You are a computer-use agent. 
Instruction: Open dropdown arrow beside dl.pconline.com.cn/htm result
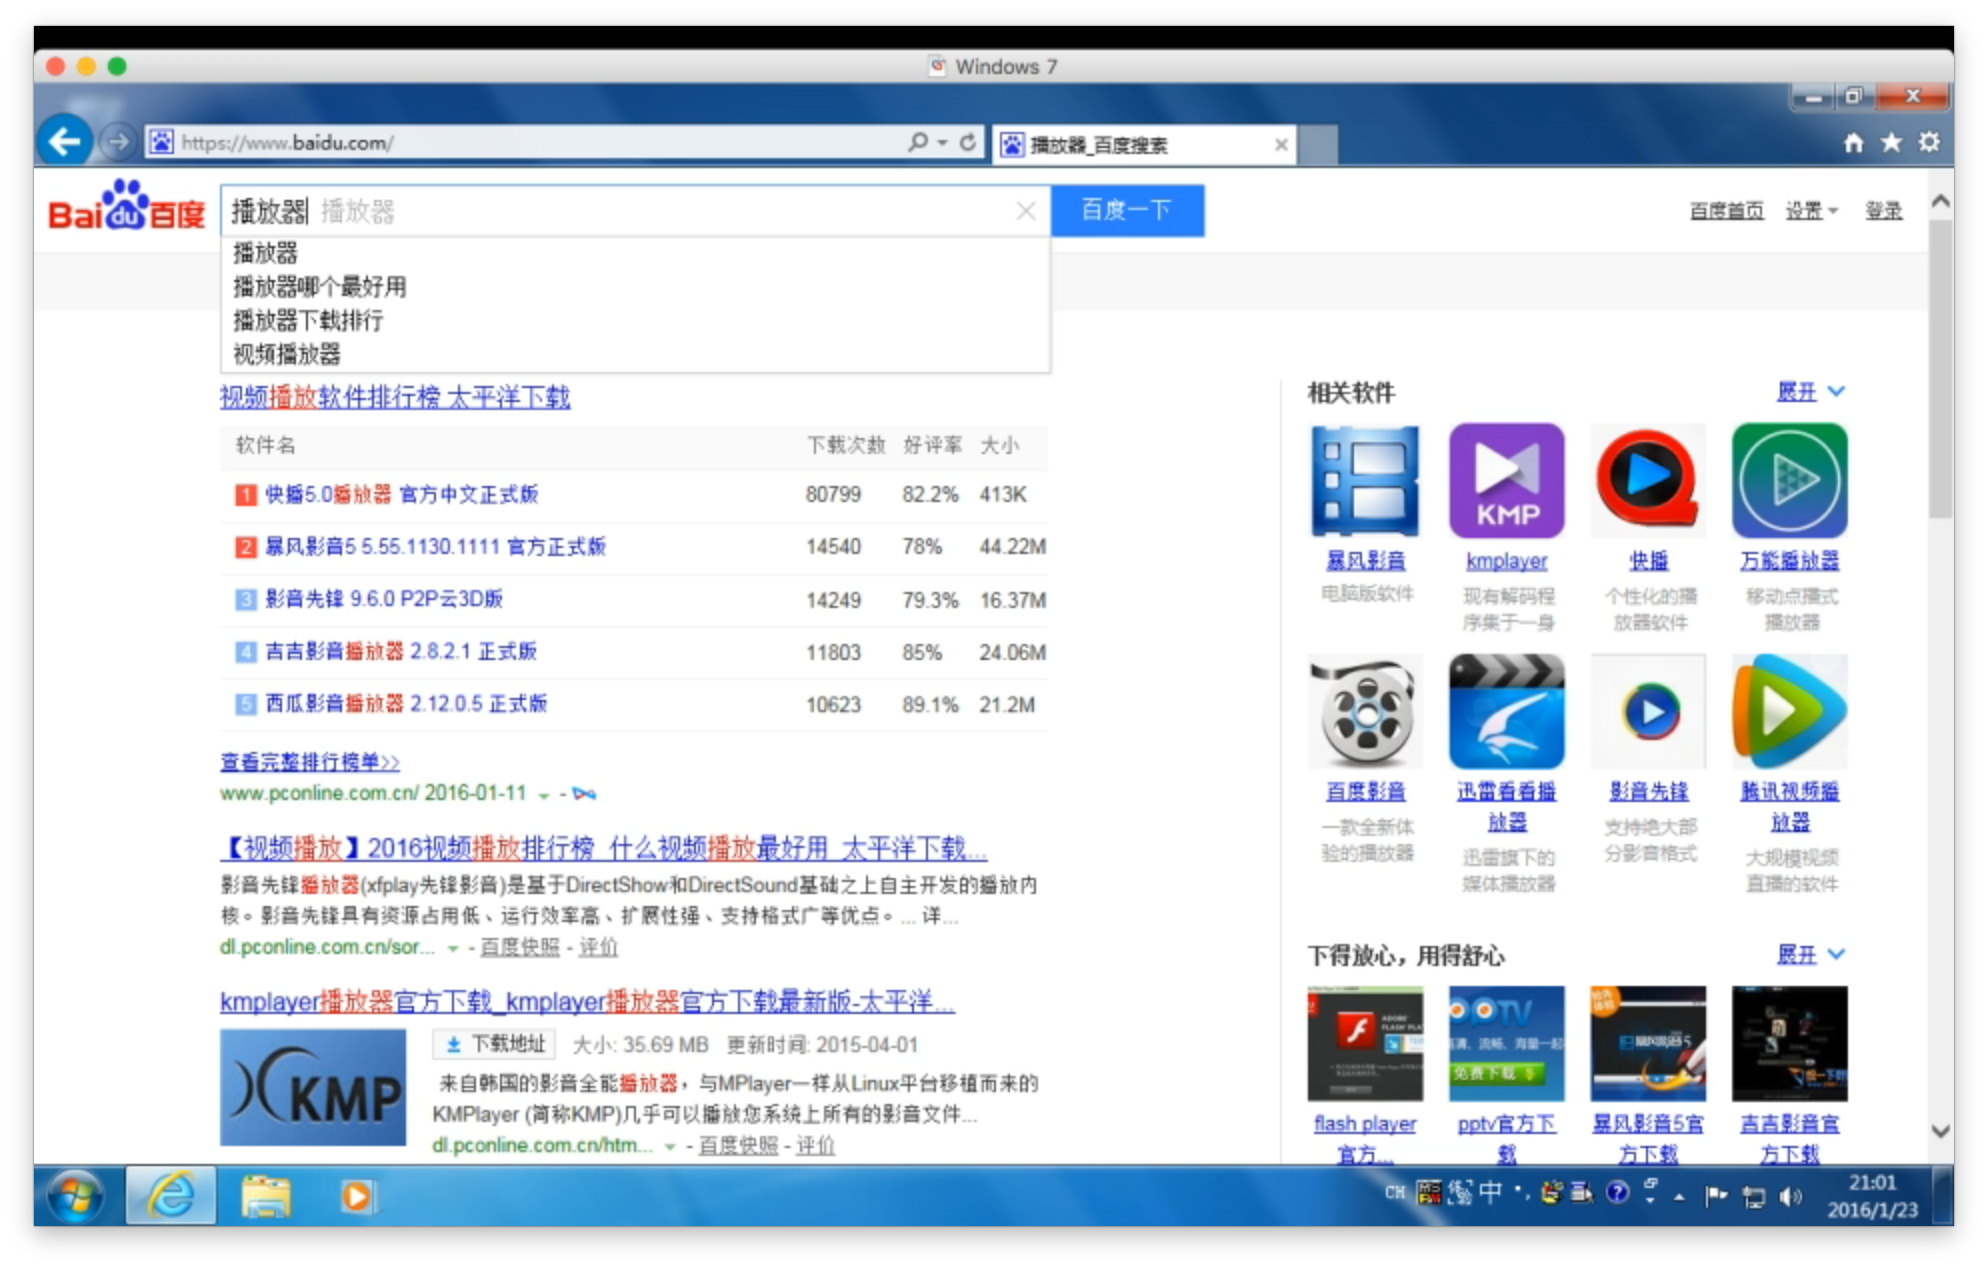[x=670, y=1147]
